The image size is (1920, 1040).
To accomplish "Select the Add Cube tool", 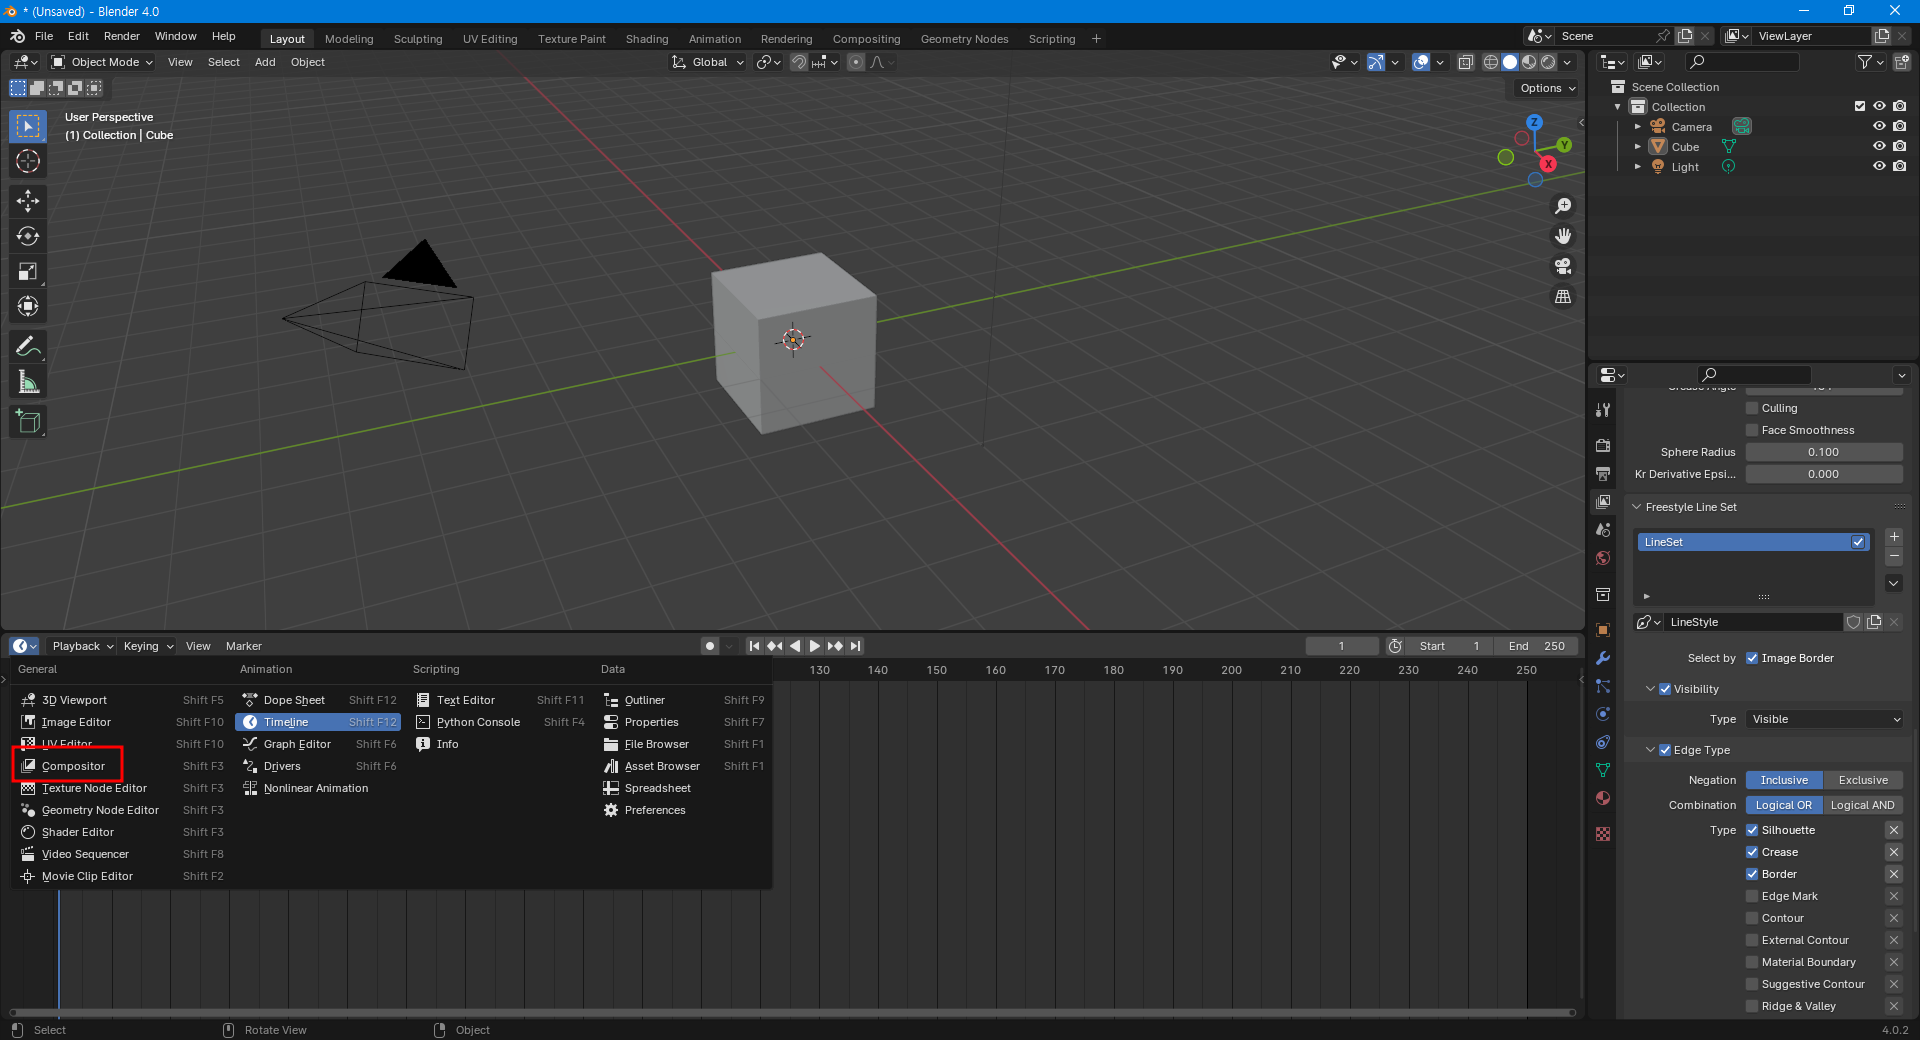I will click(28, 421).
